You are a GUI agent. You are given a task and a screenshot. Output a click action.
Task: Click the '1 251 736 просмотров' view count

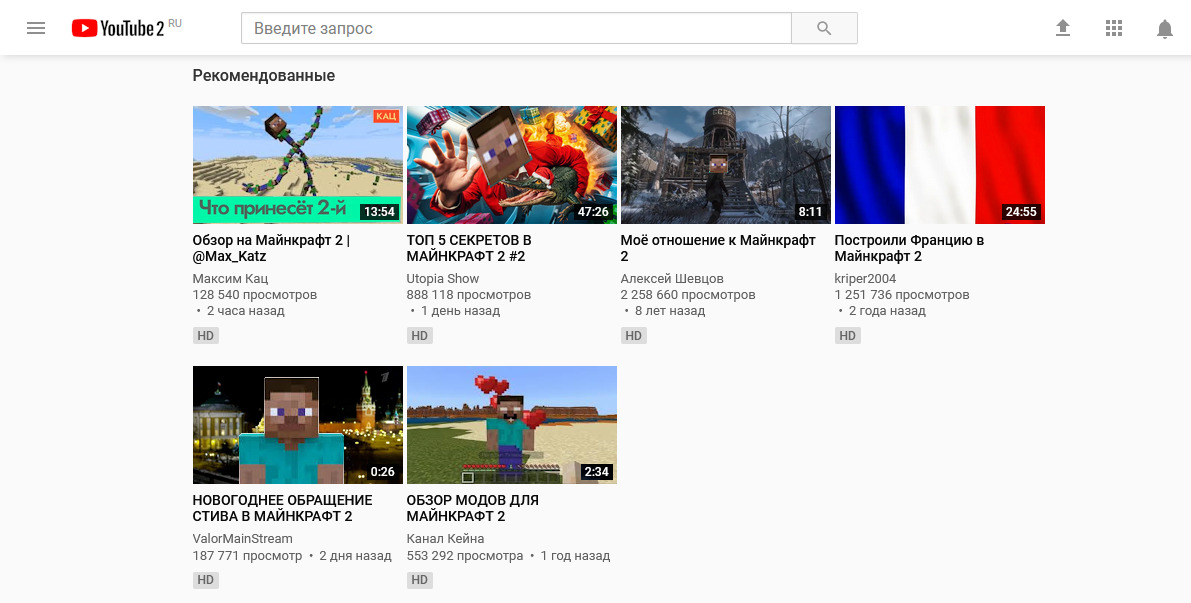click(902, 295)
